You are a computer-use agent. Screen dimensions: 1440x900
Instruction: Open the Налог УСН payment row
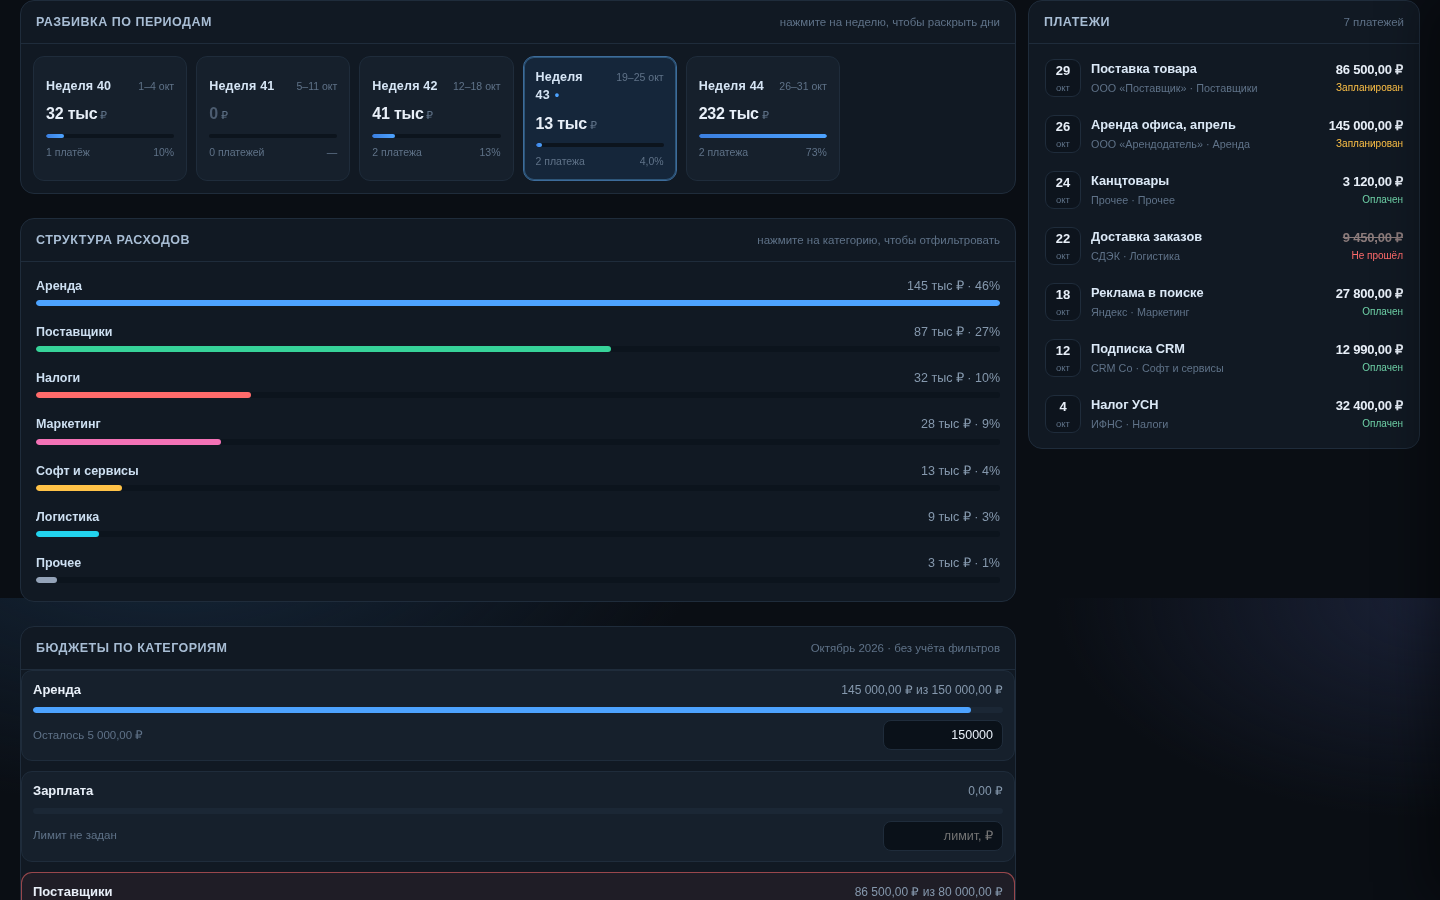[x=1224, y=414]
